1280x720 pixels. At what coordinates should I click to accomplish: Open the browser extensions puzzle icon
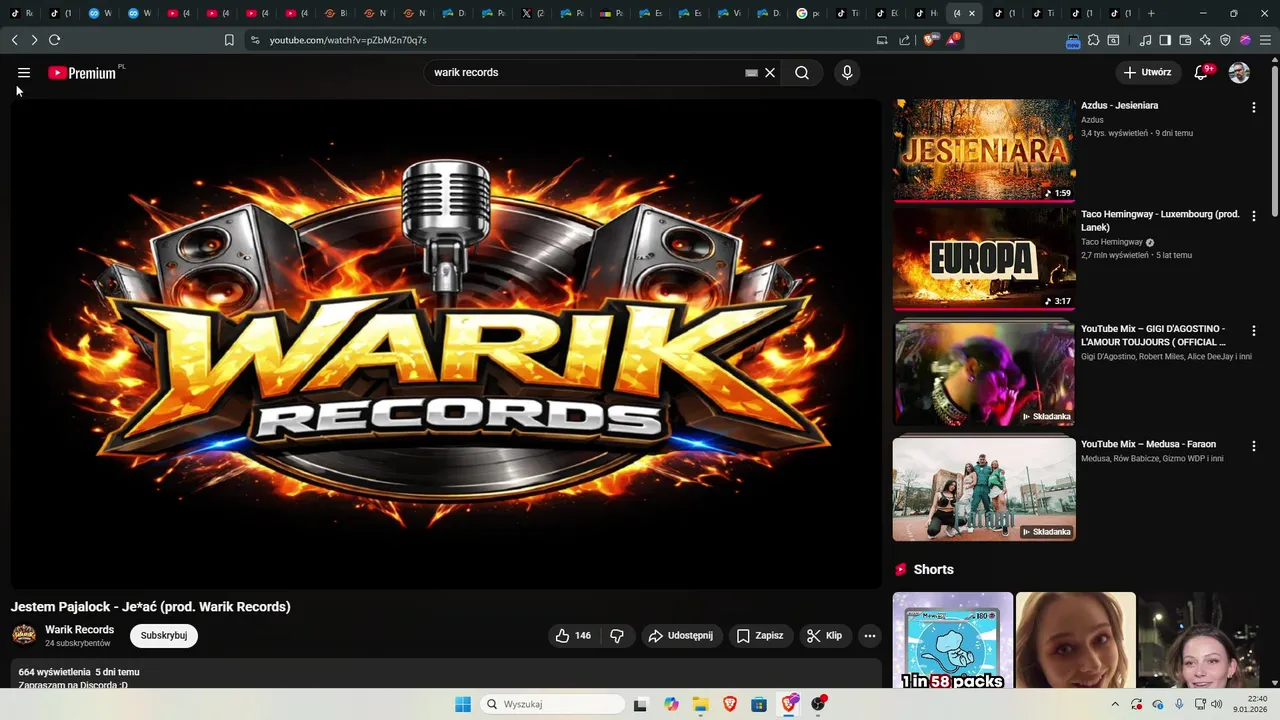1094,40
